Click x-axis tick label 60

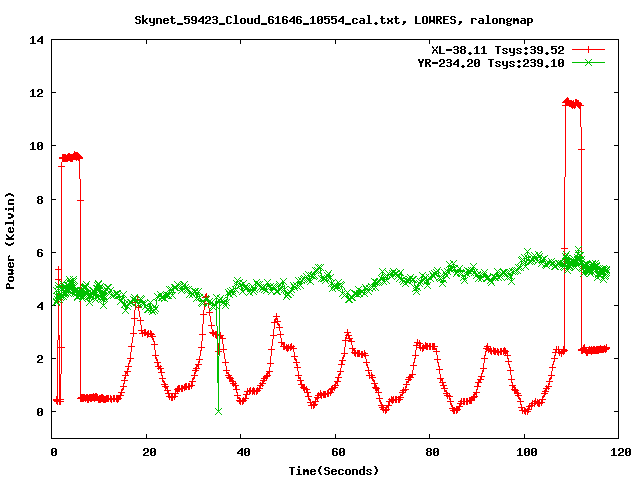pyautogui.click(x=338, y=452)
